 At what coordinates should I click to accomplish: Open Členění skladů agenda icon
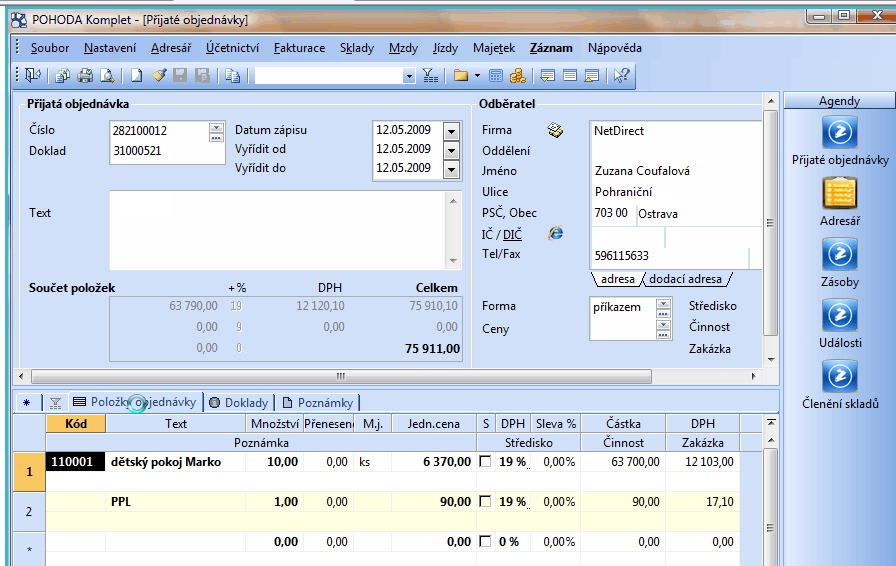tap(839, 376)
